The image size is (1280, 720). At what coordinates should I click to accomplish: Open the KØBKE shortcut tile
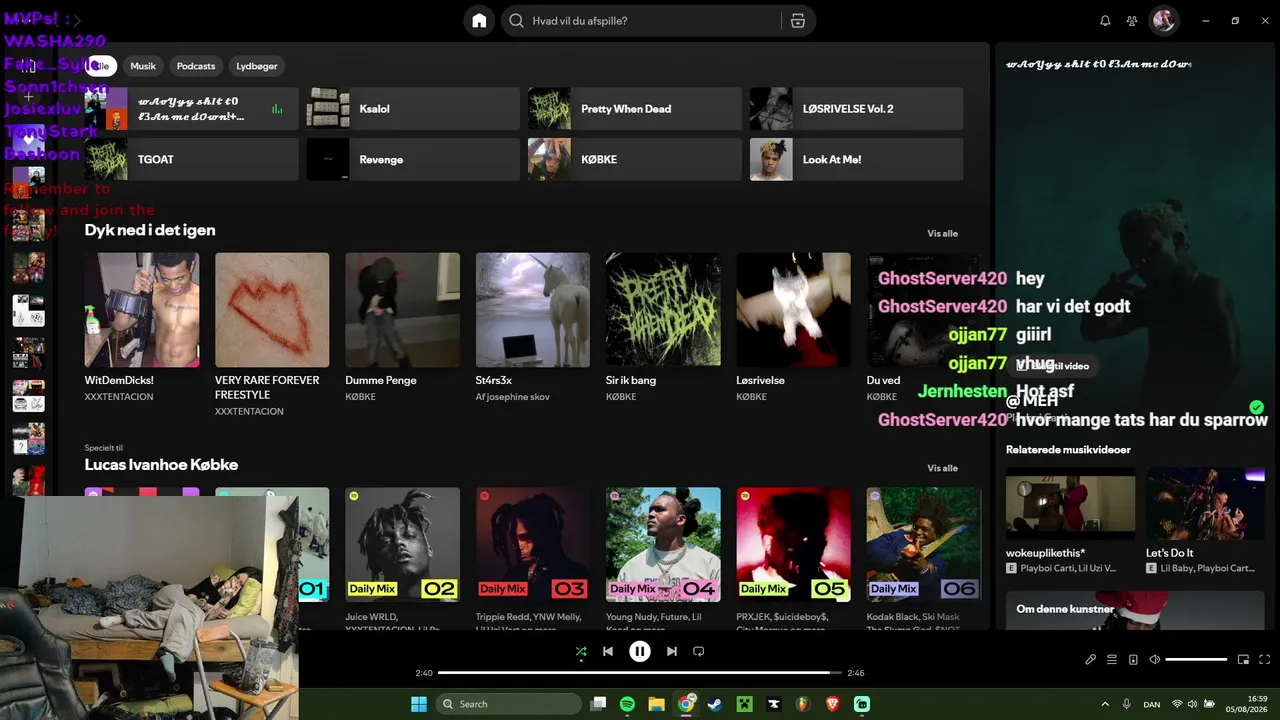click(x=635, y=159)
